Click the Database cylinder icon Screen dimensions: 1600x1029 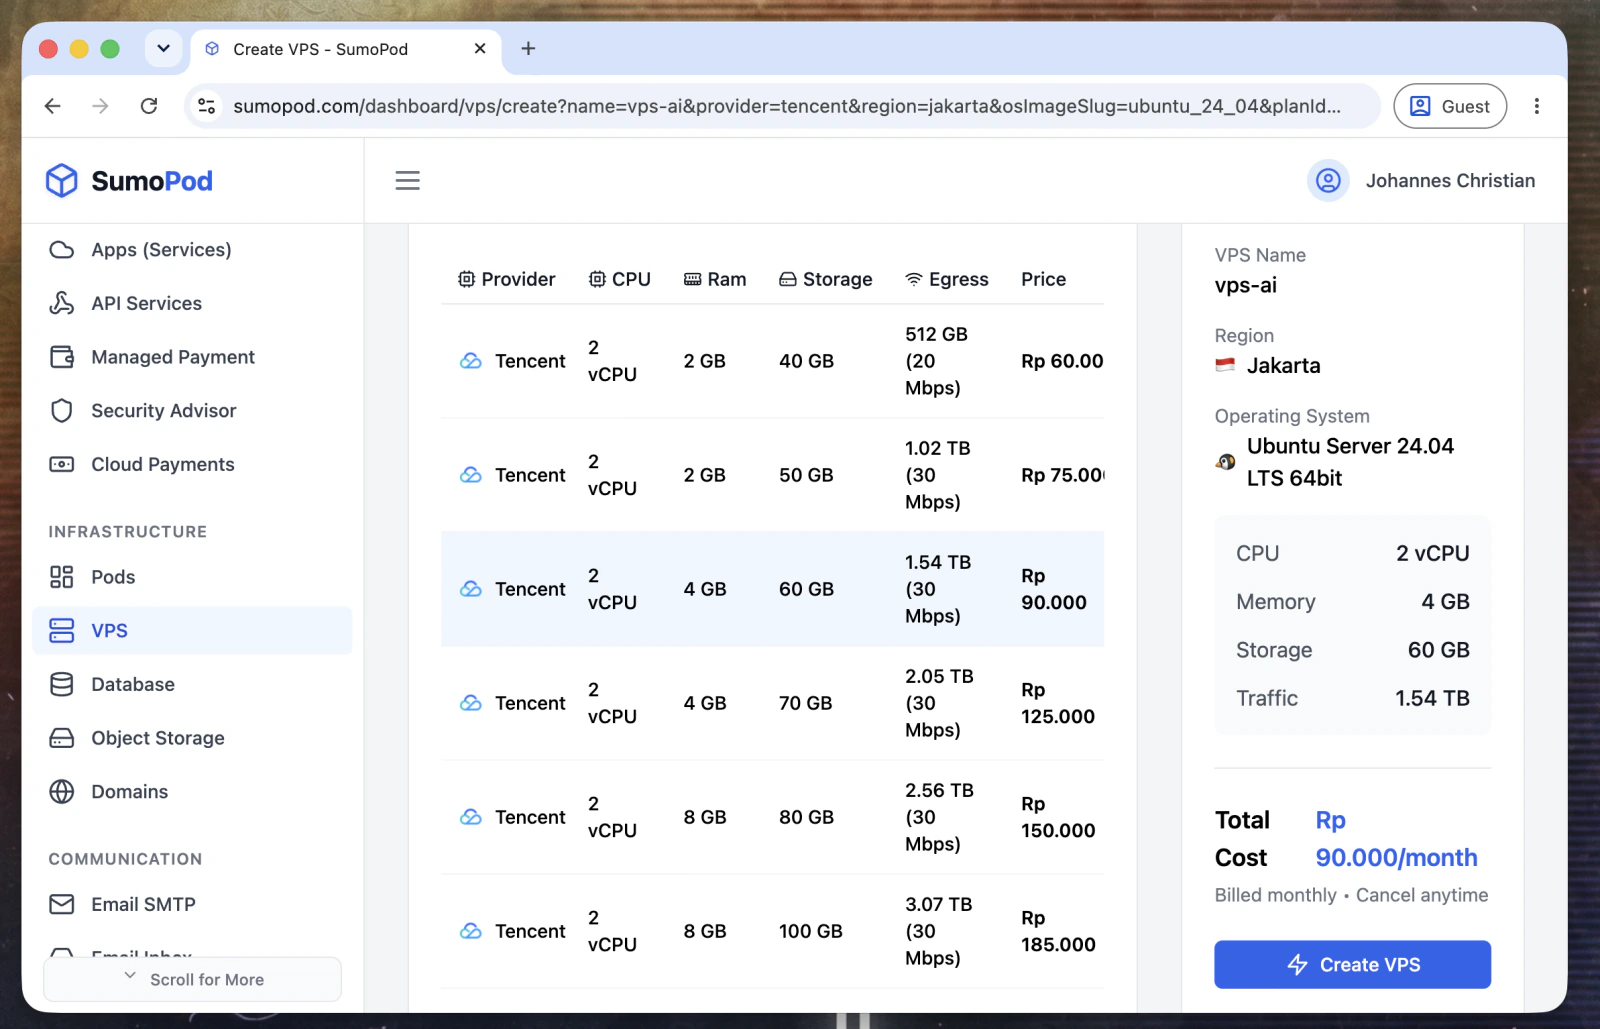(x=62, y=684)
